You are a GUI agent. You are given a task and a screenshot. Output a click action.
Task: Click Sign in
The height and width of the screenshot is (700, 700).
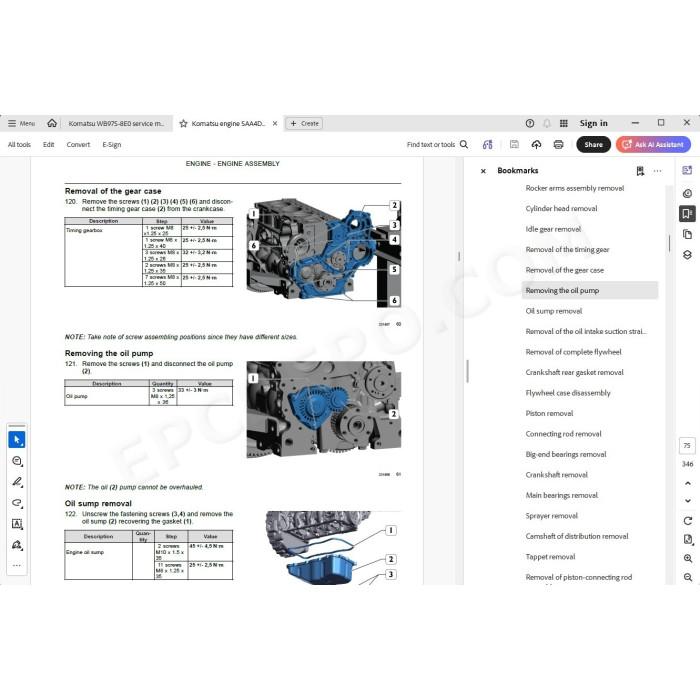tap(594, 123)
